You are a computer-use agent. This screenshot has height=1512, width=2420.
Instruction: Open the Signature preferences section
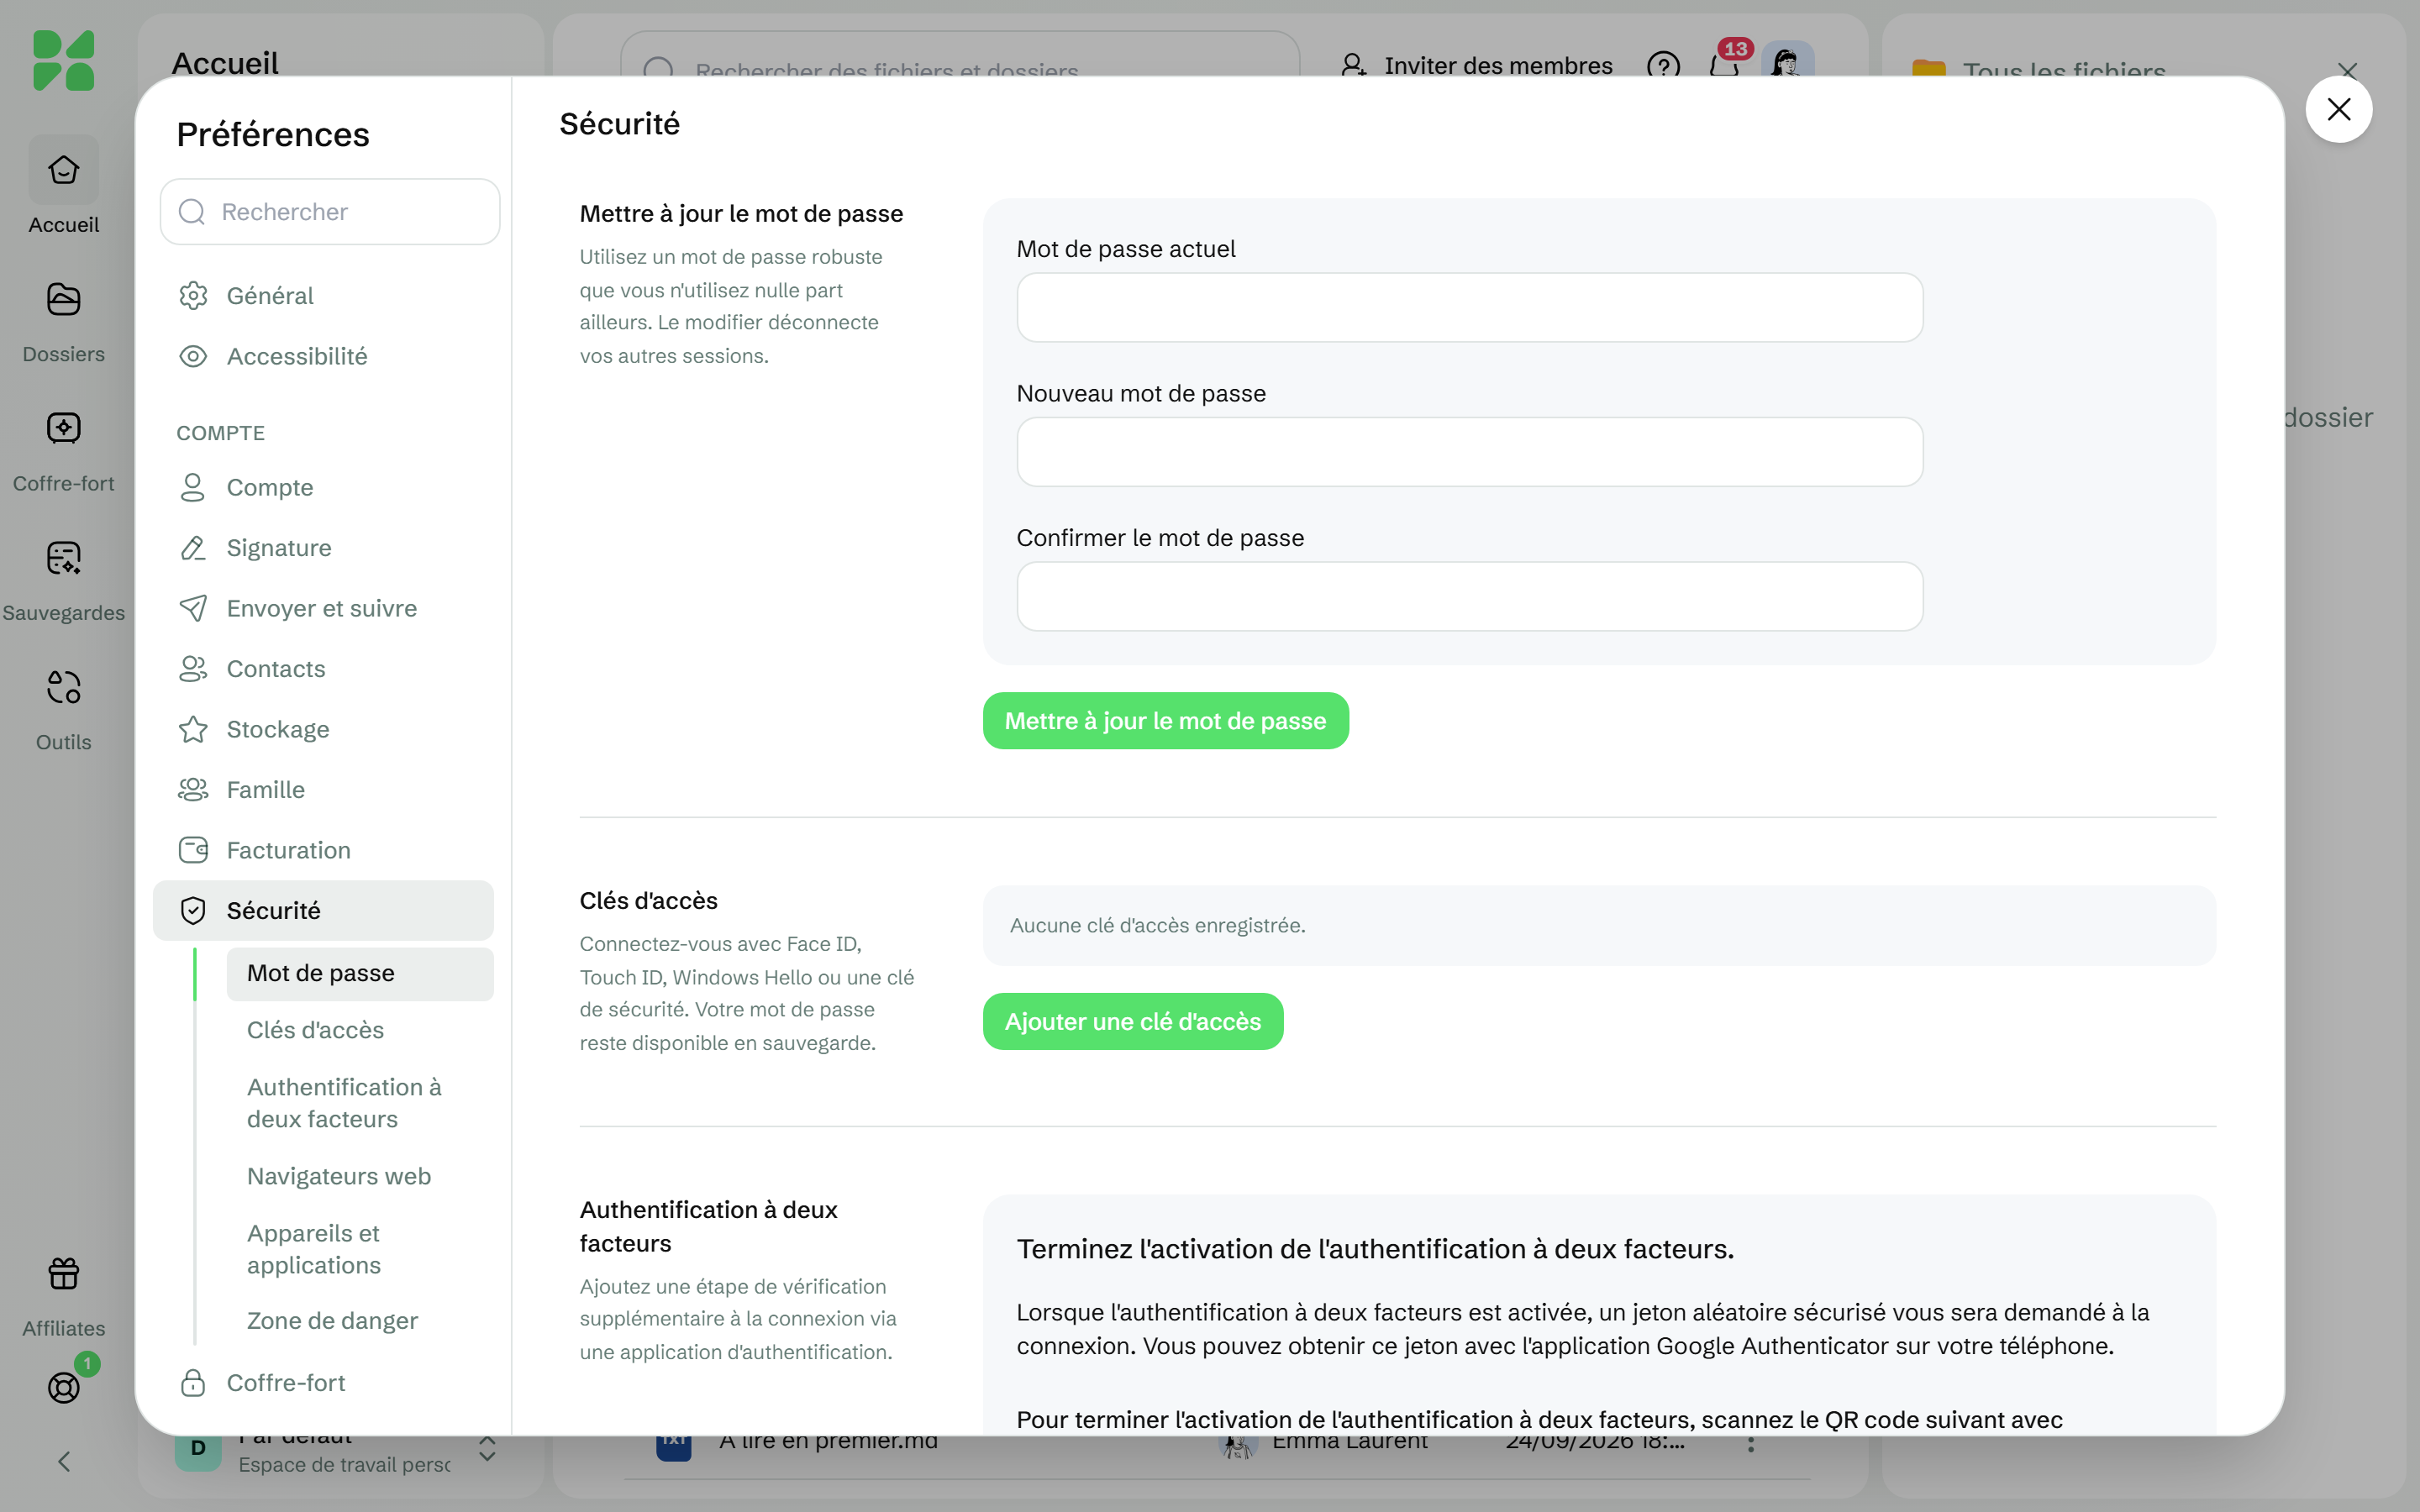(x=323, y=548)
